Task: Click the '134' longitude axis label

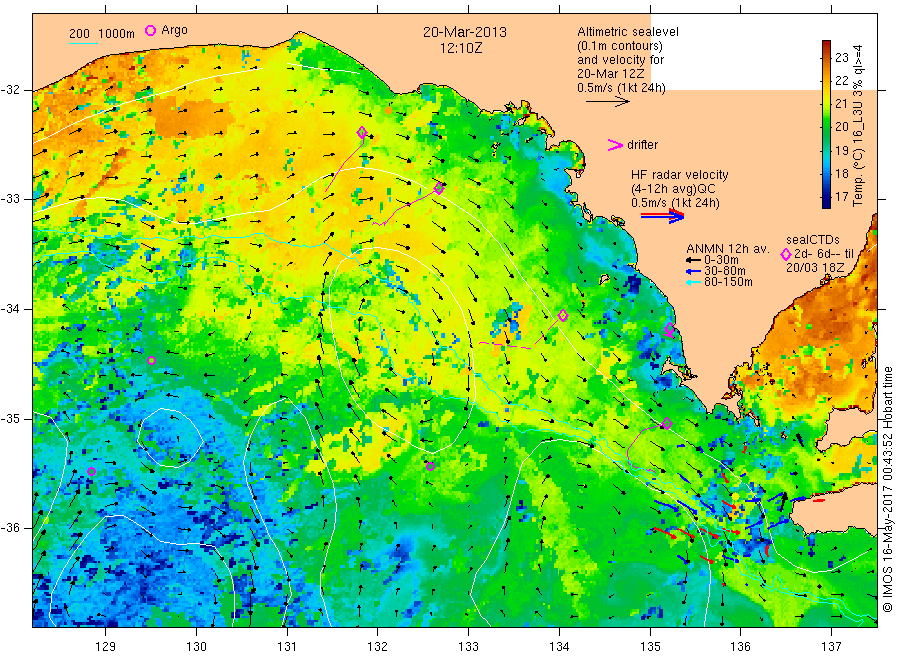Action: (559, 647)
